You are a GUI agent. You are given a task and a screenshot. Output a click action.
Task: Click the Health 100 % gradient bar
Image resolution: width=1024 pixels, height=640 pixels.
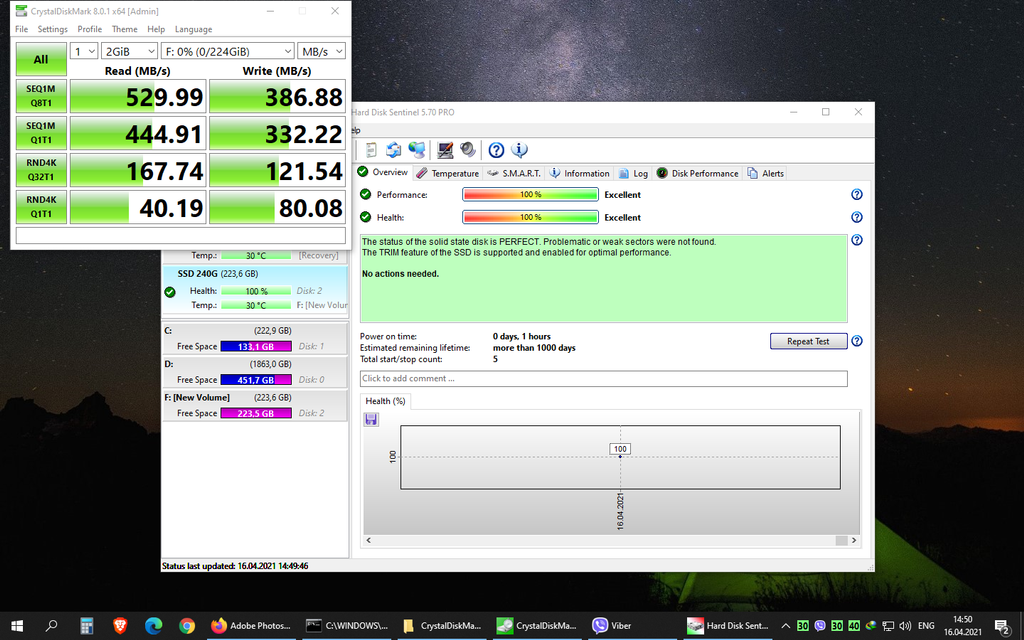530,217
